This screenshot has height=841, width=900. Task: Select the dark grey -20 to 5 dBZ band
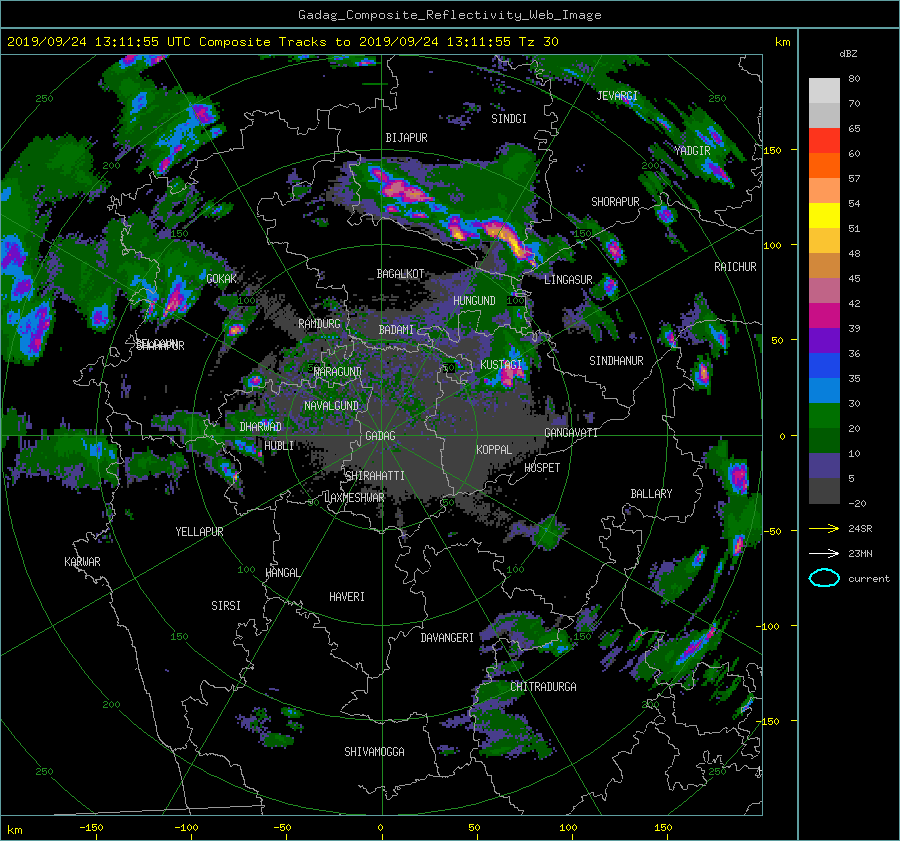coord(824,491)
